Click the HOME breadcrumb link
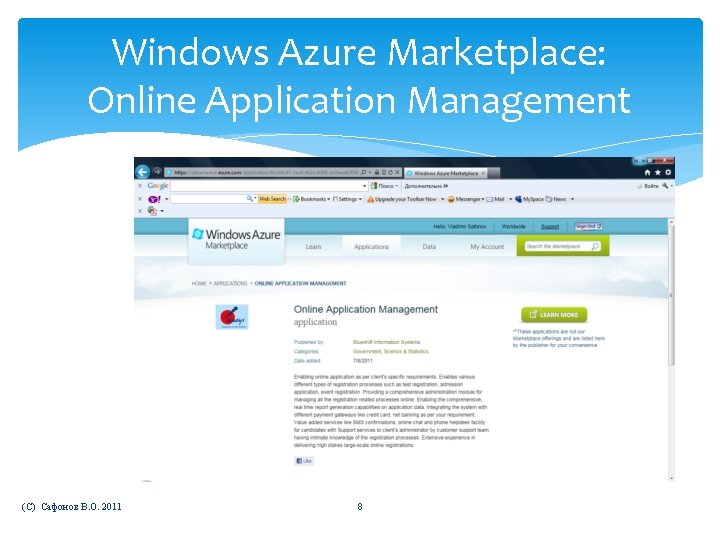The image size is (720, 540). [x=199, y=283]
